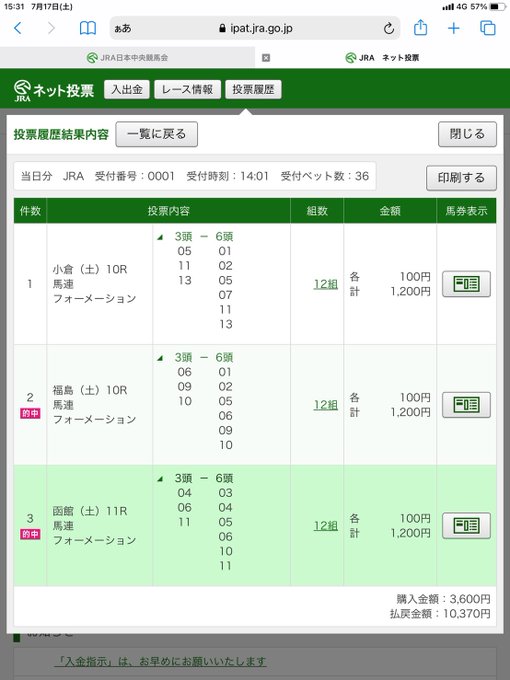Tap the 4G signal strength indicator
Viewport: 510px width, 680px height.
[454, 7]
